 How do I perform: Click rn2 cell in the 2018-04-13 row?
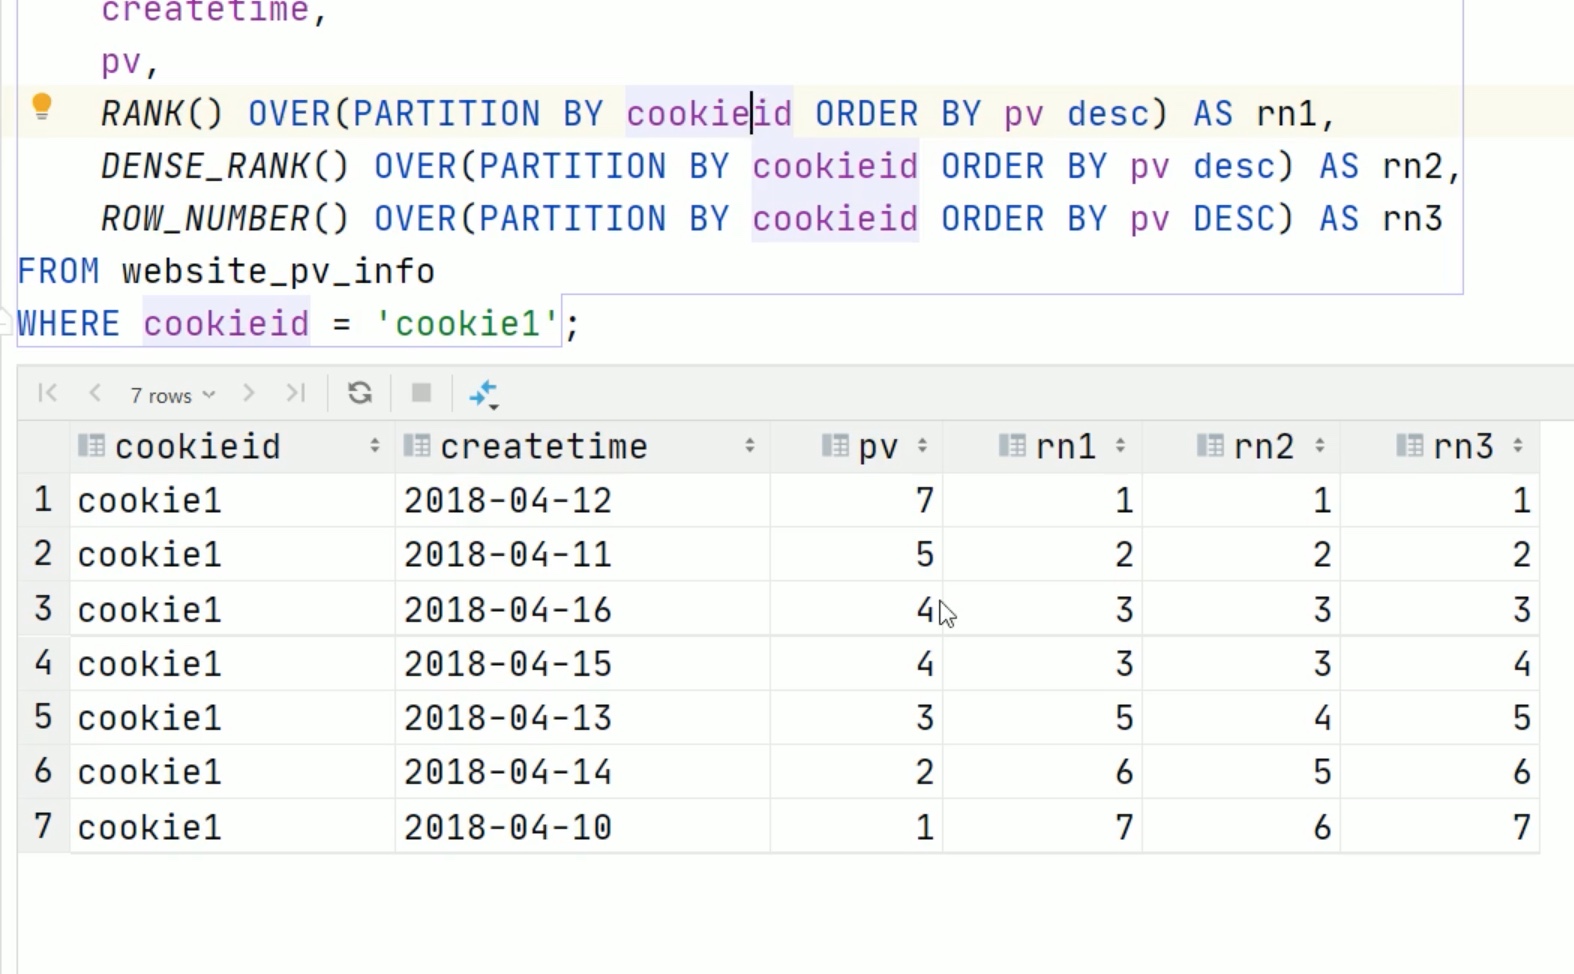coord(1241,717)
